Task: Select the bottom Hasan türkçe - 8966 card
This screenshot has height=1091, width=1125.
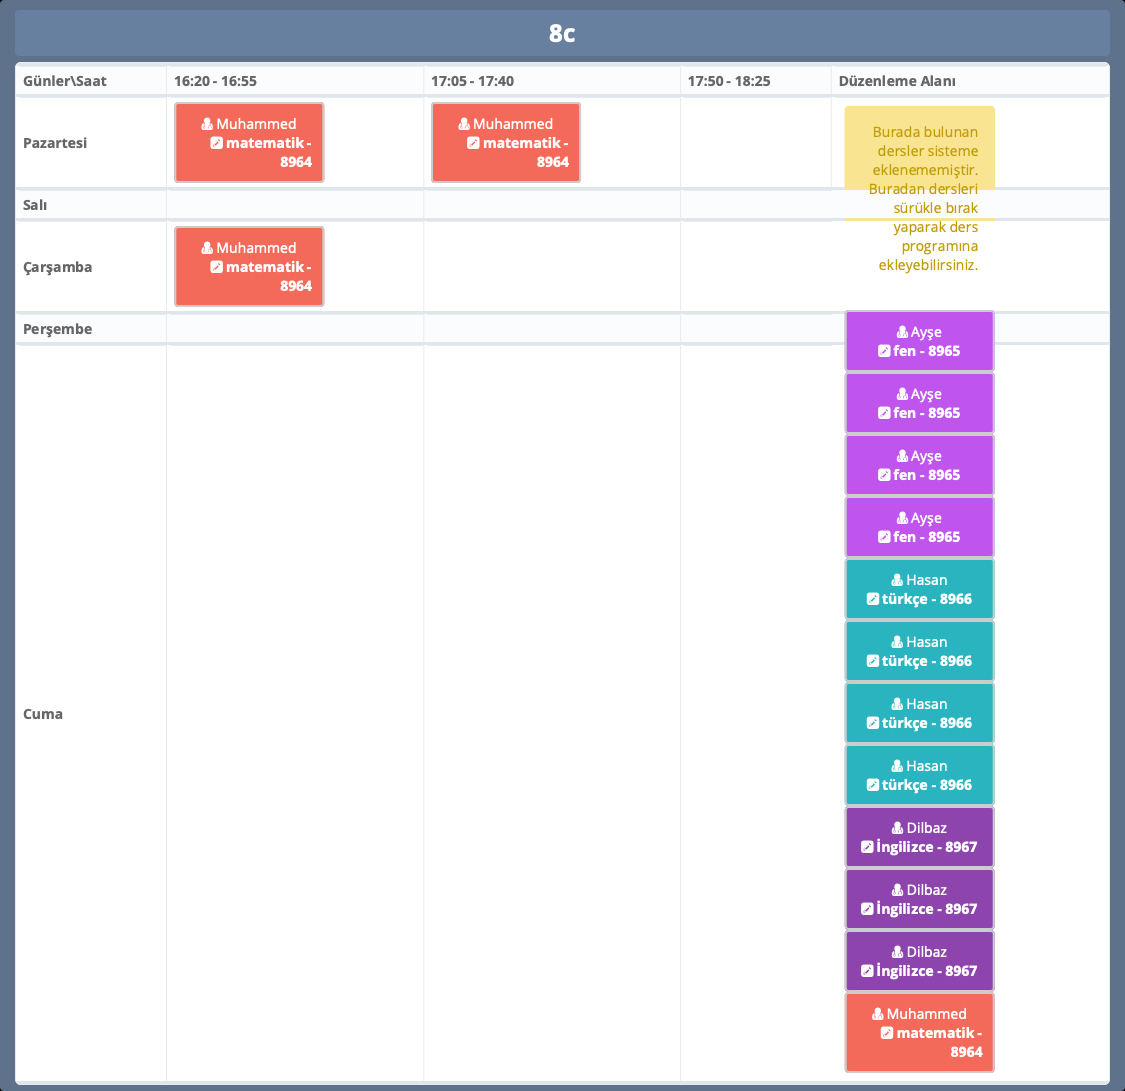Action: coord(919,775)
